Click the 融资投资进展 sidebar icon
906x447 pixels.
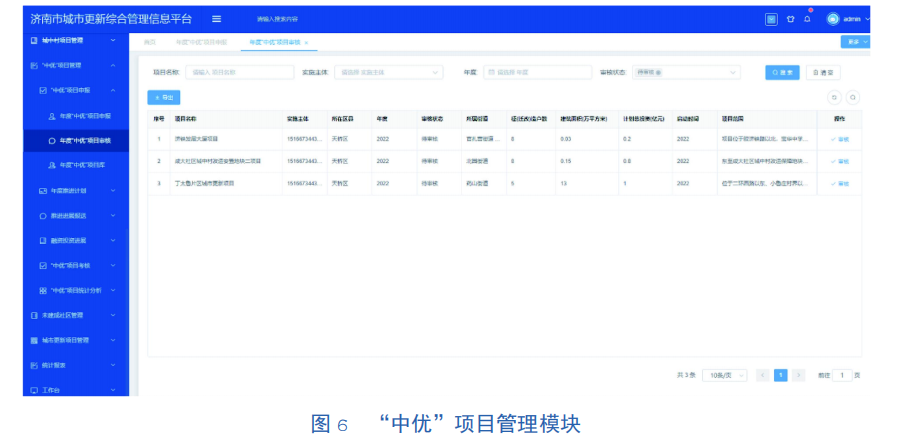click(43, 241)
